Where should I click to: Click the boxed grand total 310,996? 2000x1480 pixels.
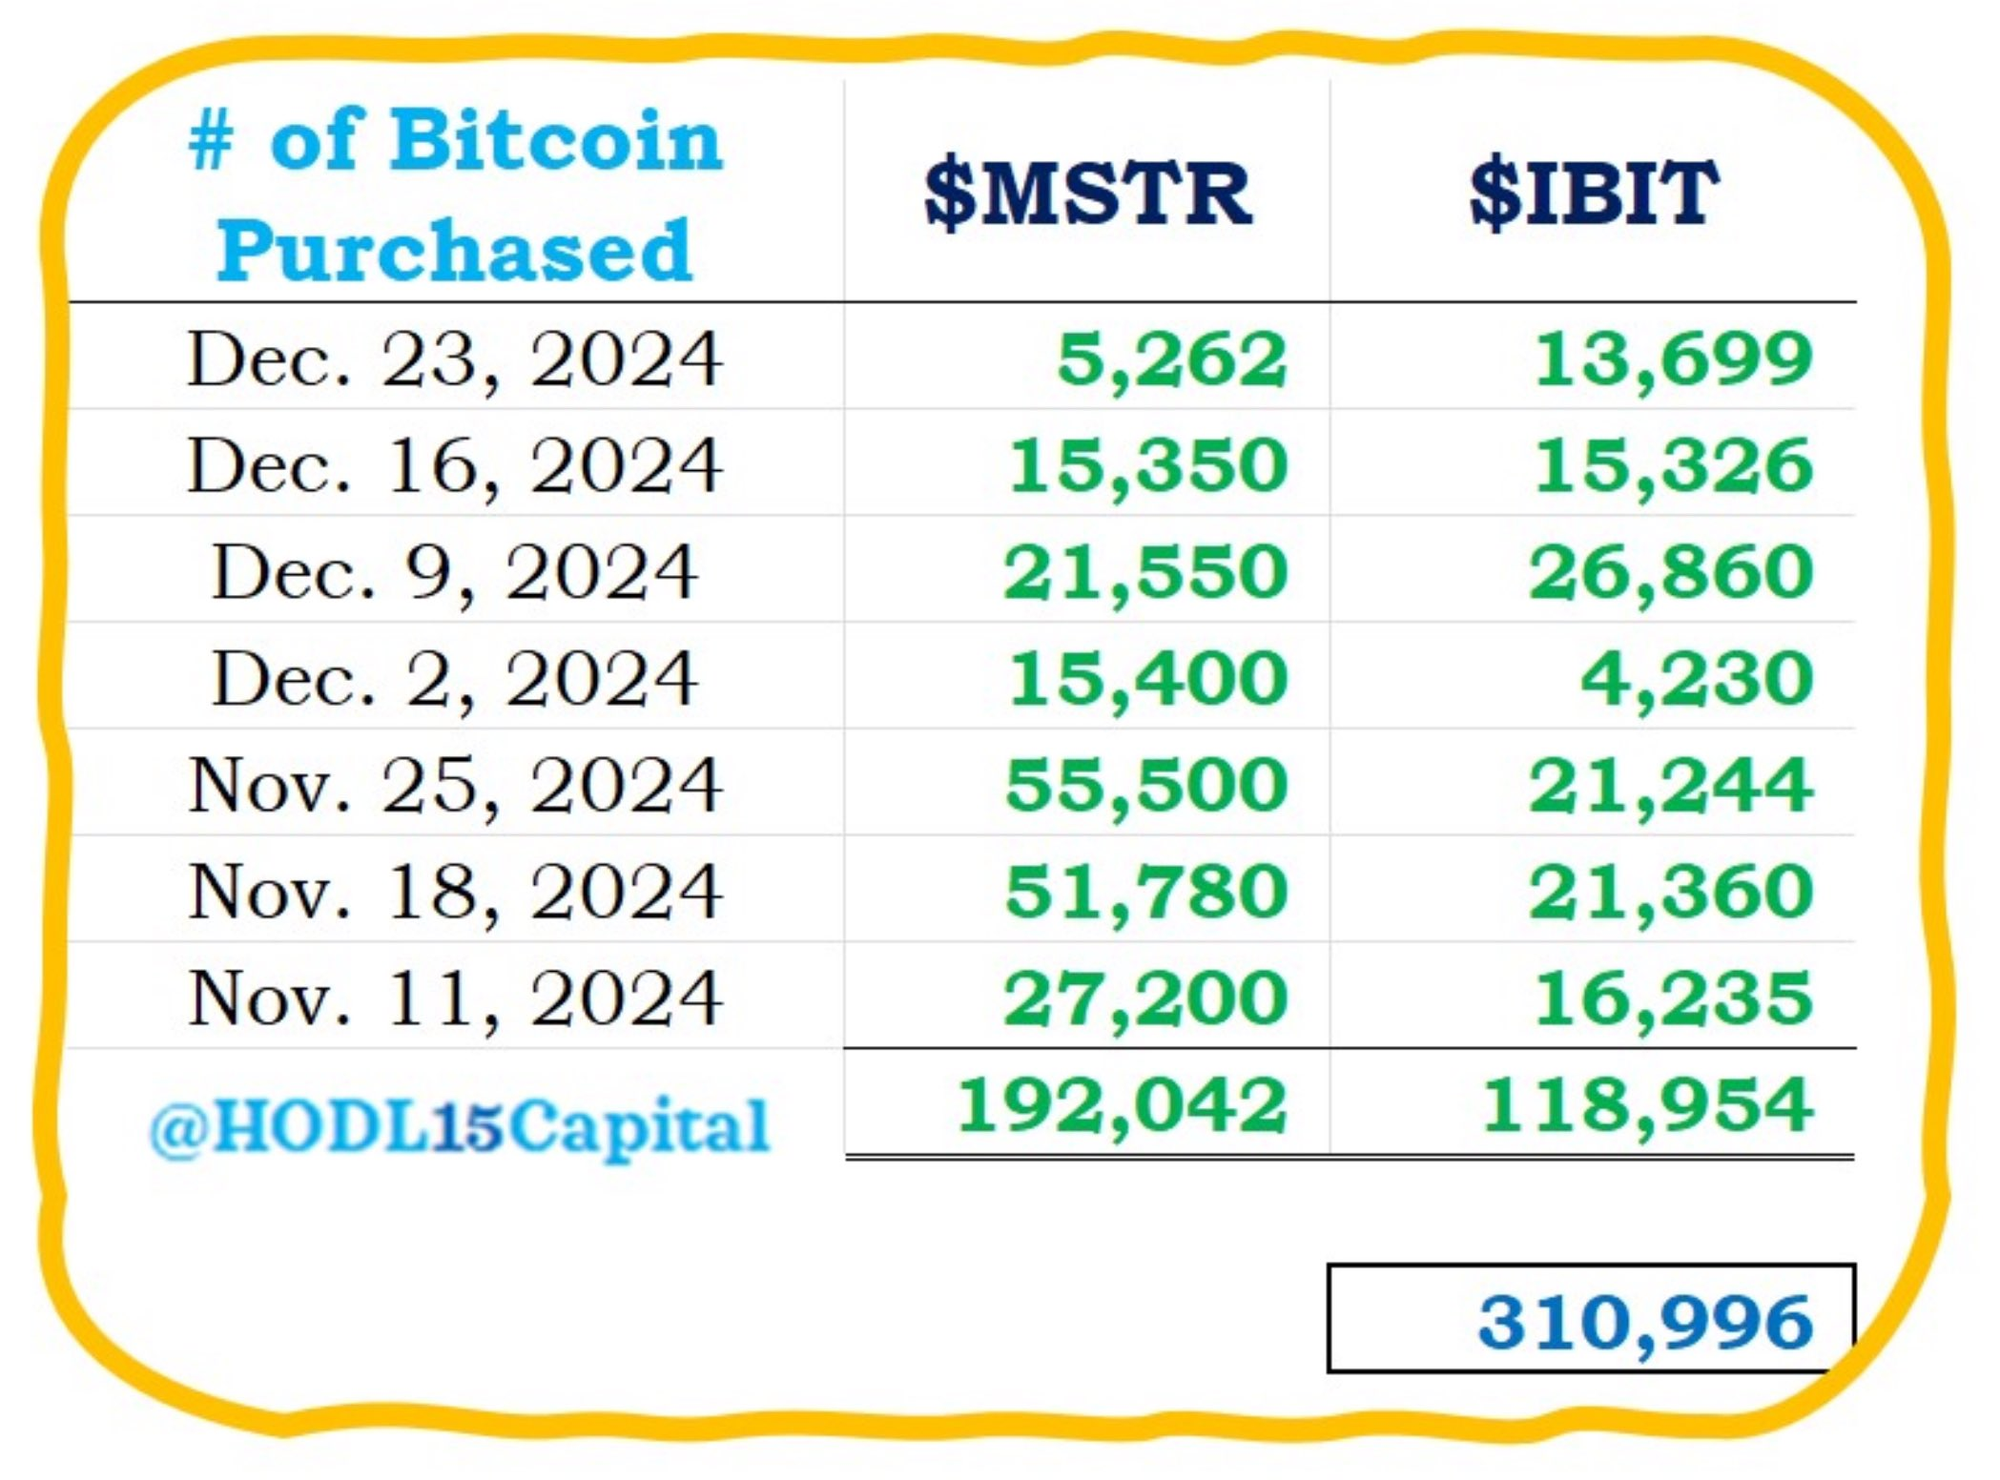[1592, 1318]
